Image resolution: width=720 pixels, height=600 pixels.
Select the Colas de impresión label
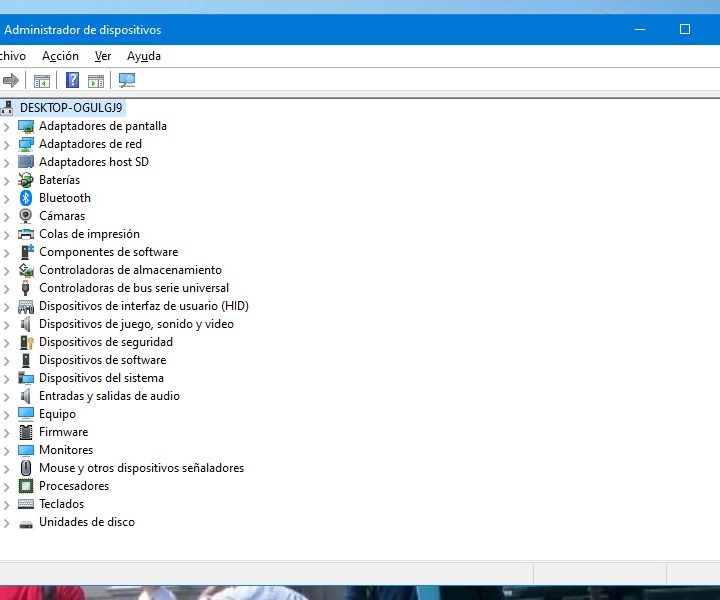pyautogui.click(x=89, y=234)
